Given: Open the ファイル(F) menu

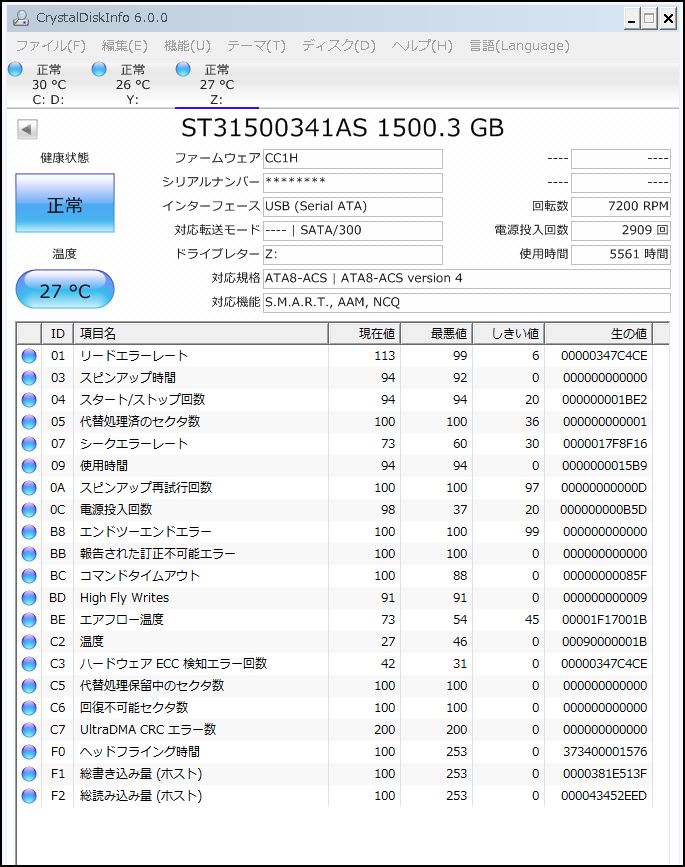Looking at the screenshot, I should tap(51, 46).
